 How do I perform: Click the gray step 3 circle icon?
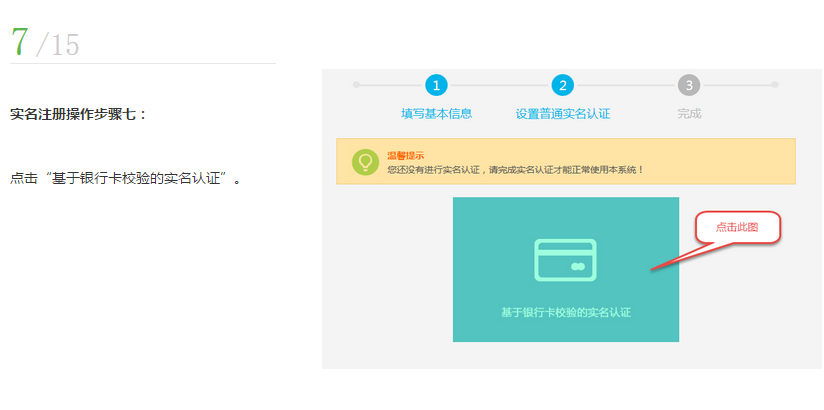689,85
